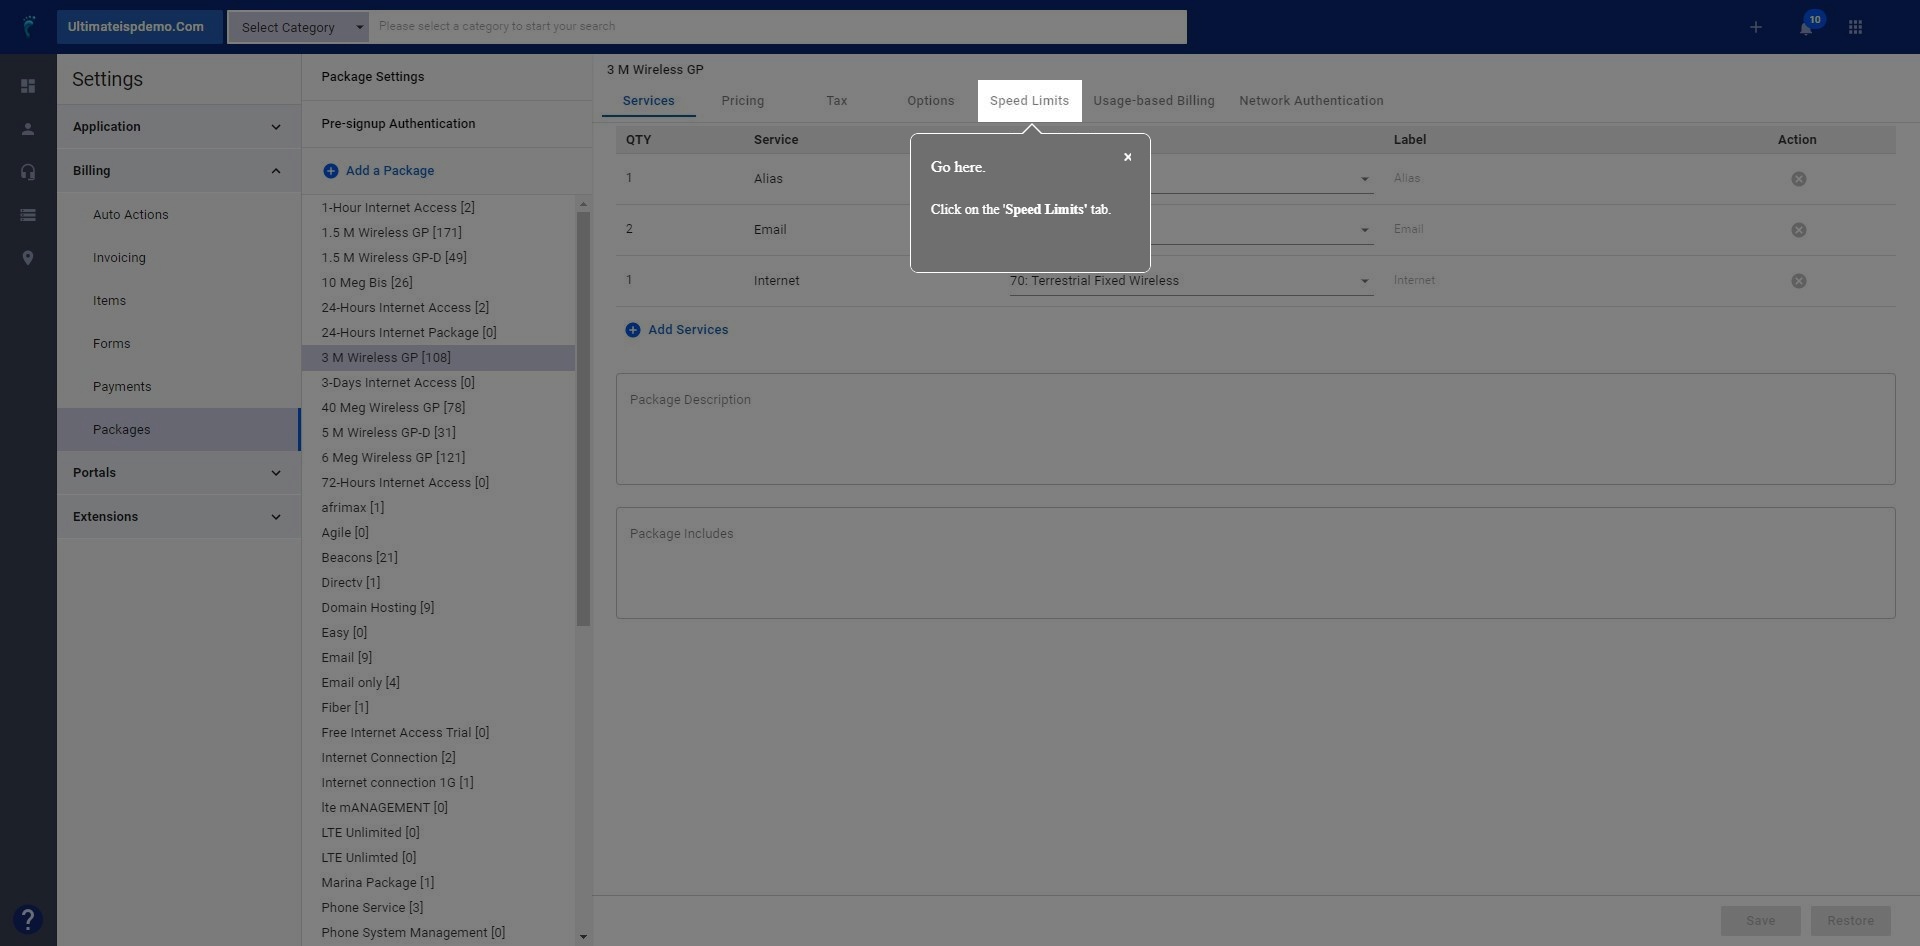Click the Add a Package plus icon
The height and width of the screenshot is (946, 1920).
(x=330, y=171)
